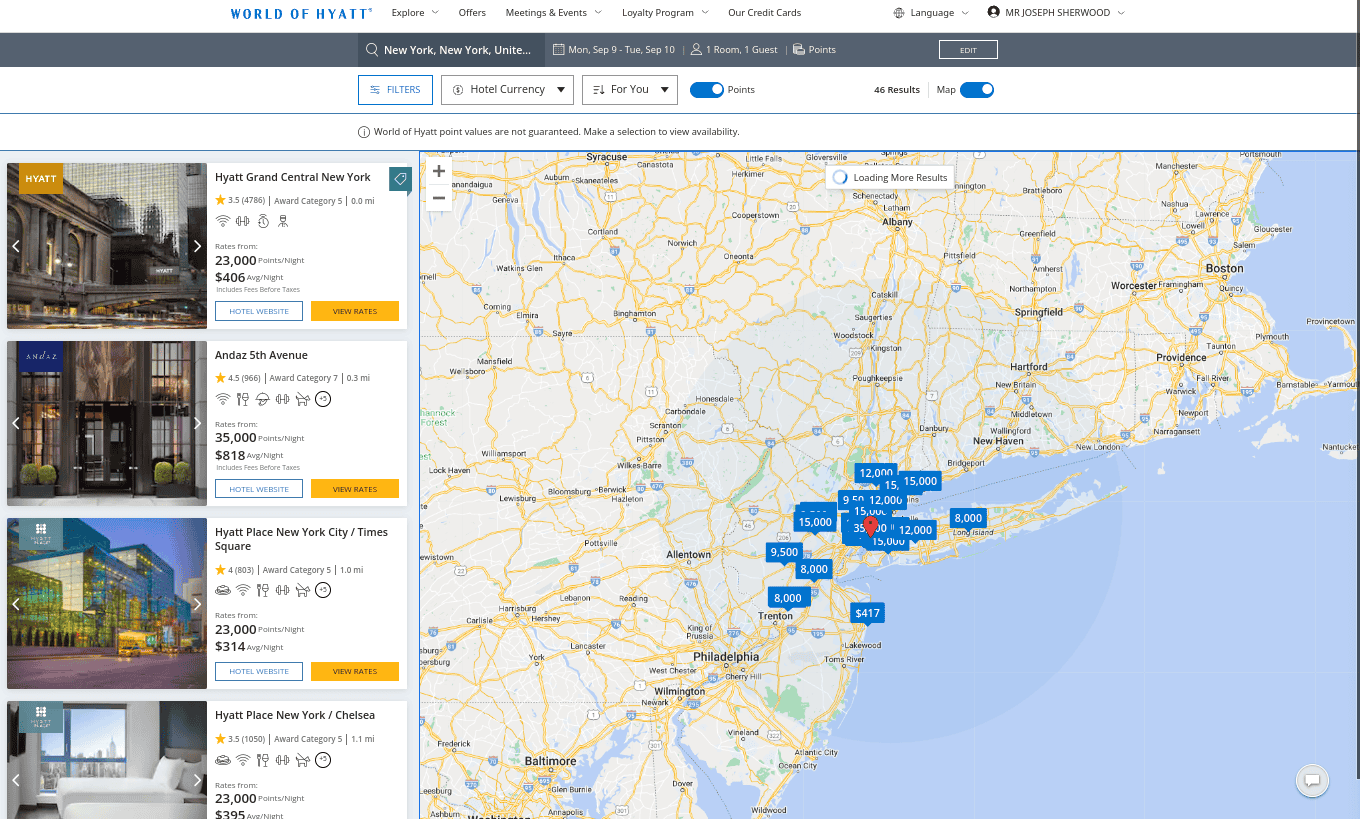Expand the Explore menu
The width and height of the screenshot is (1360, 819).
415,13
